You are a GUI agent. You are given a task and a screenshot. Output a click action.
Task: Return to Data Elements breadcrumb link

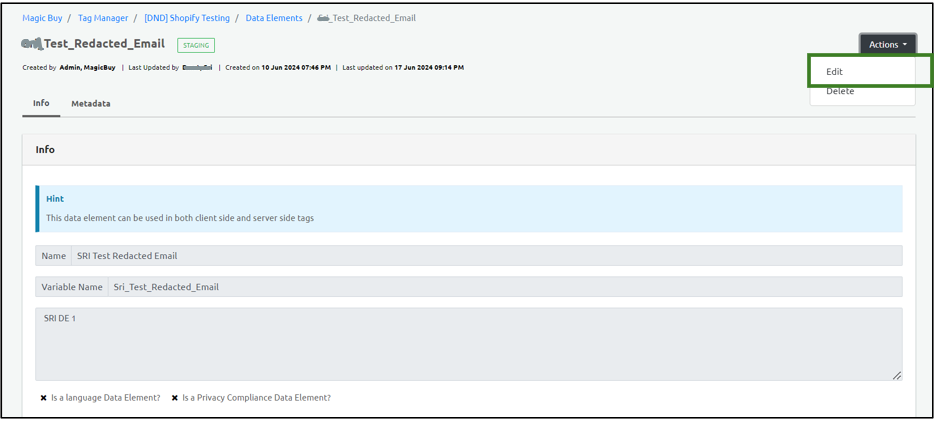(274, 18)
